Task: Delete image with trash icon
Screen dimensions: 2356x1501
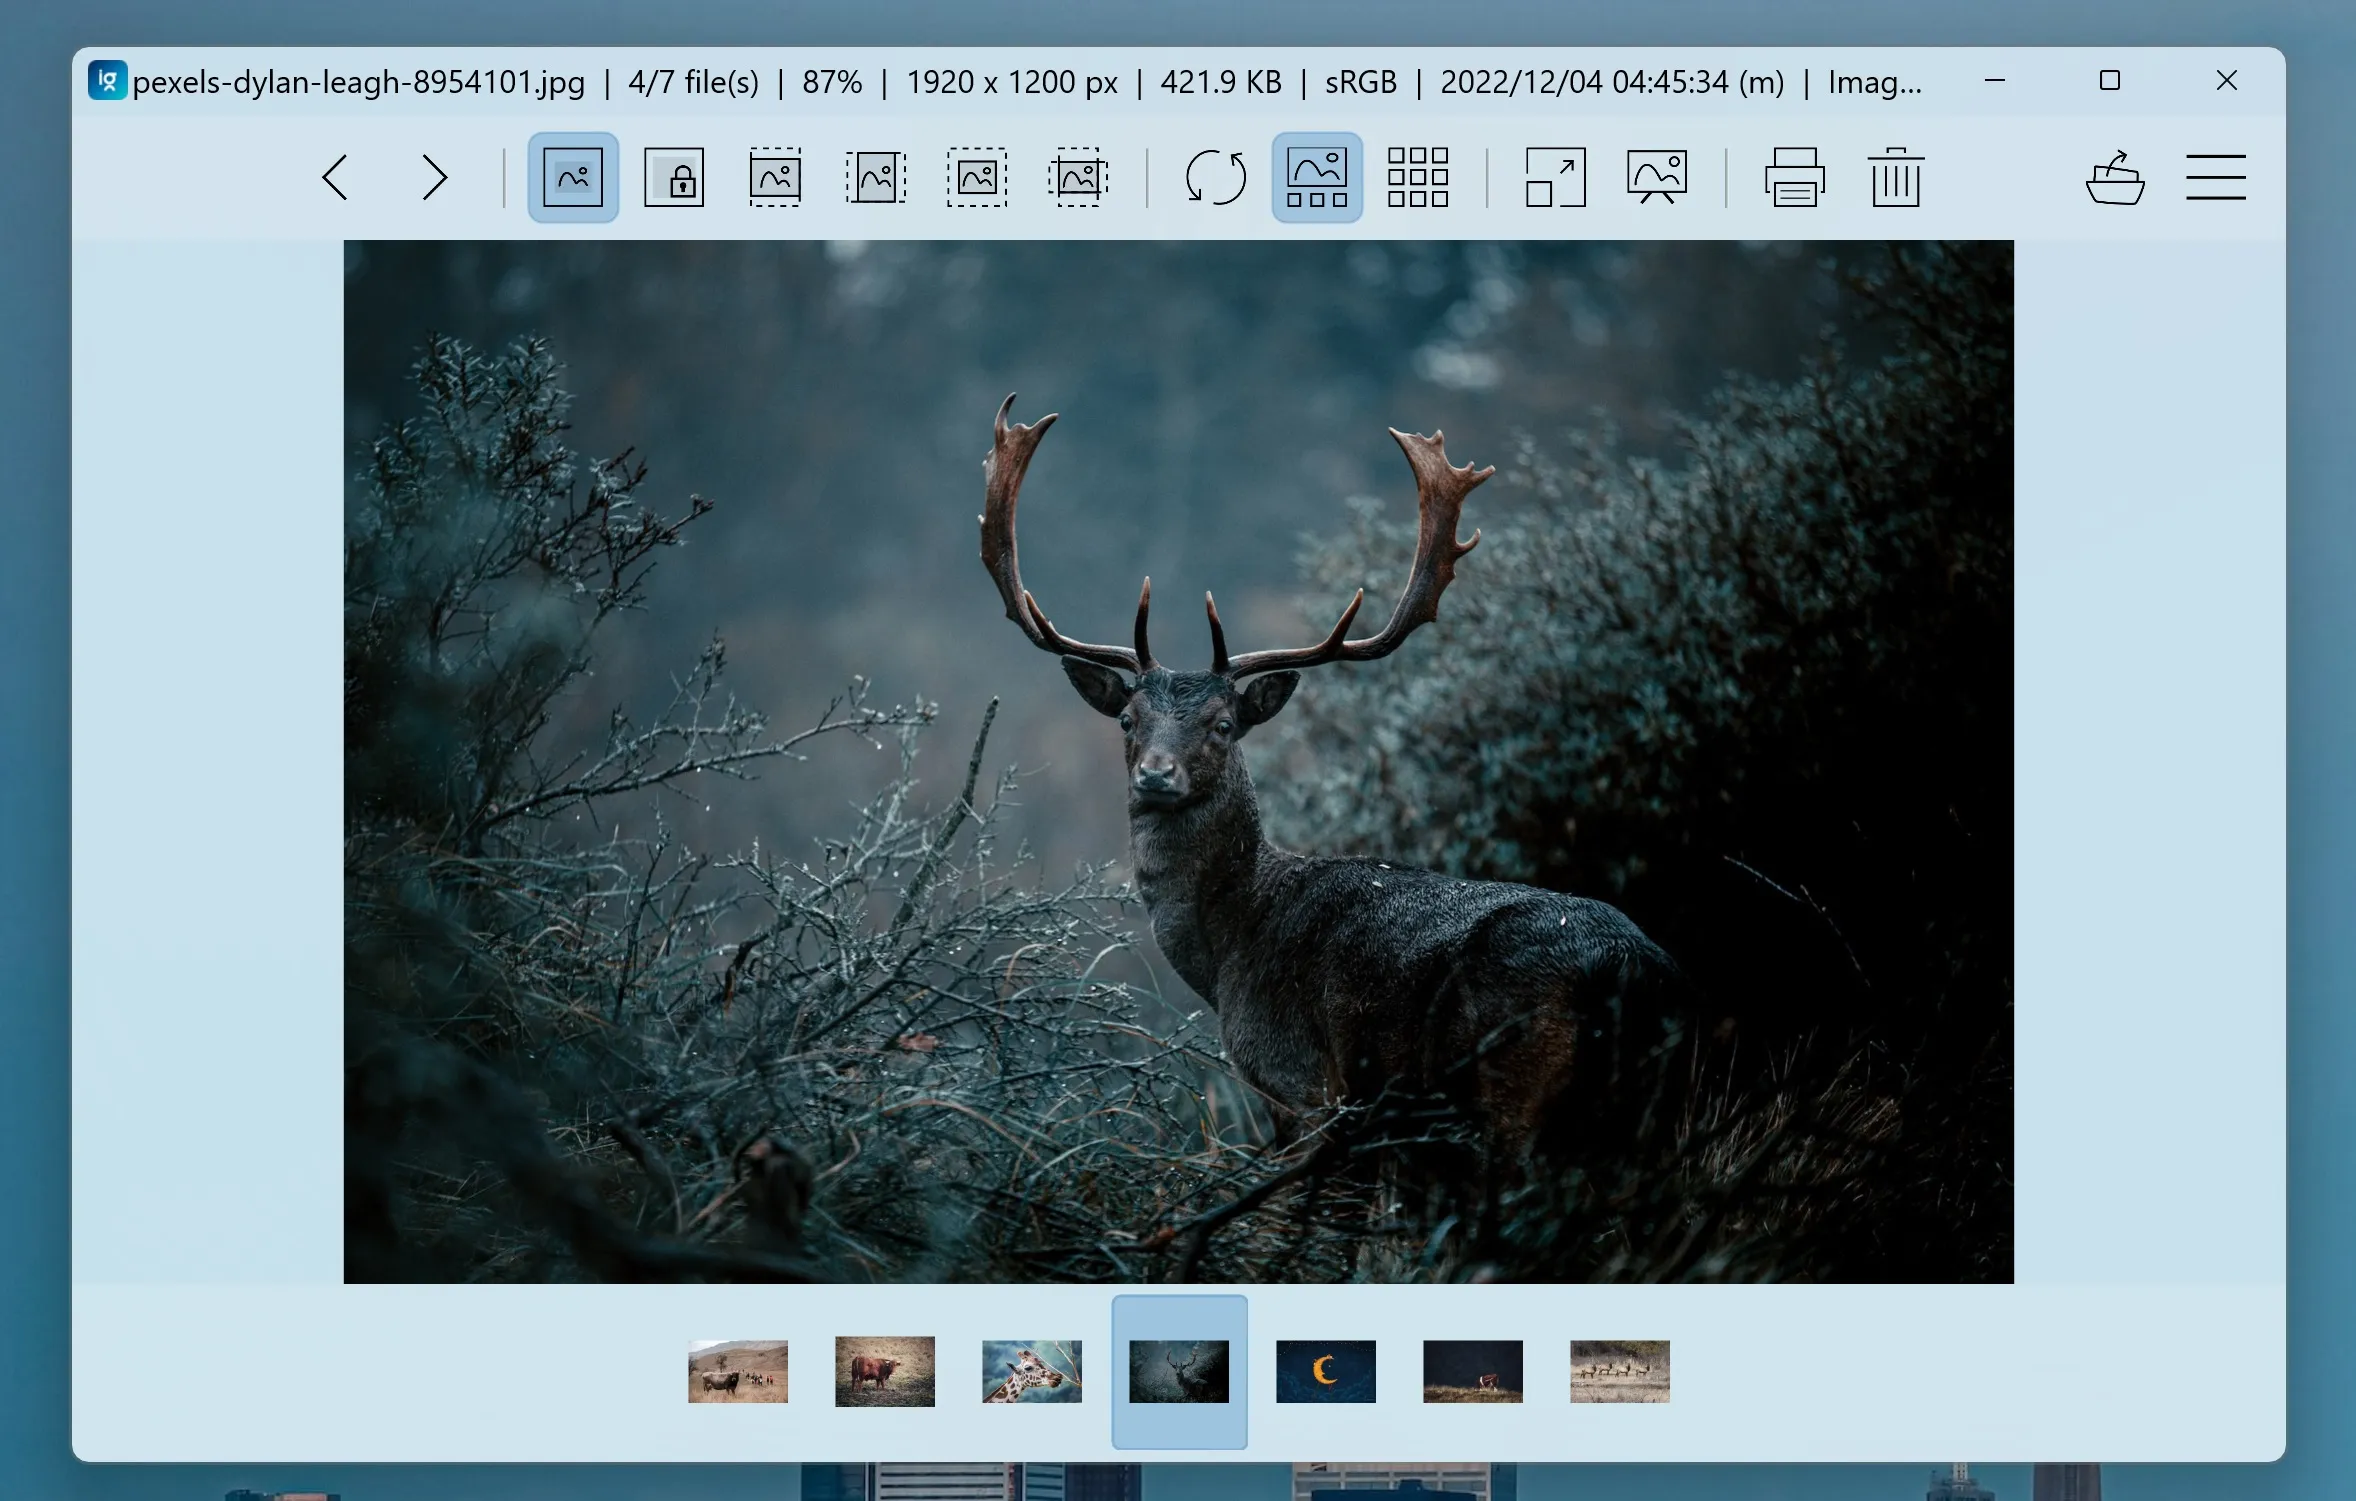Action: [x=1895, y=178]
